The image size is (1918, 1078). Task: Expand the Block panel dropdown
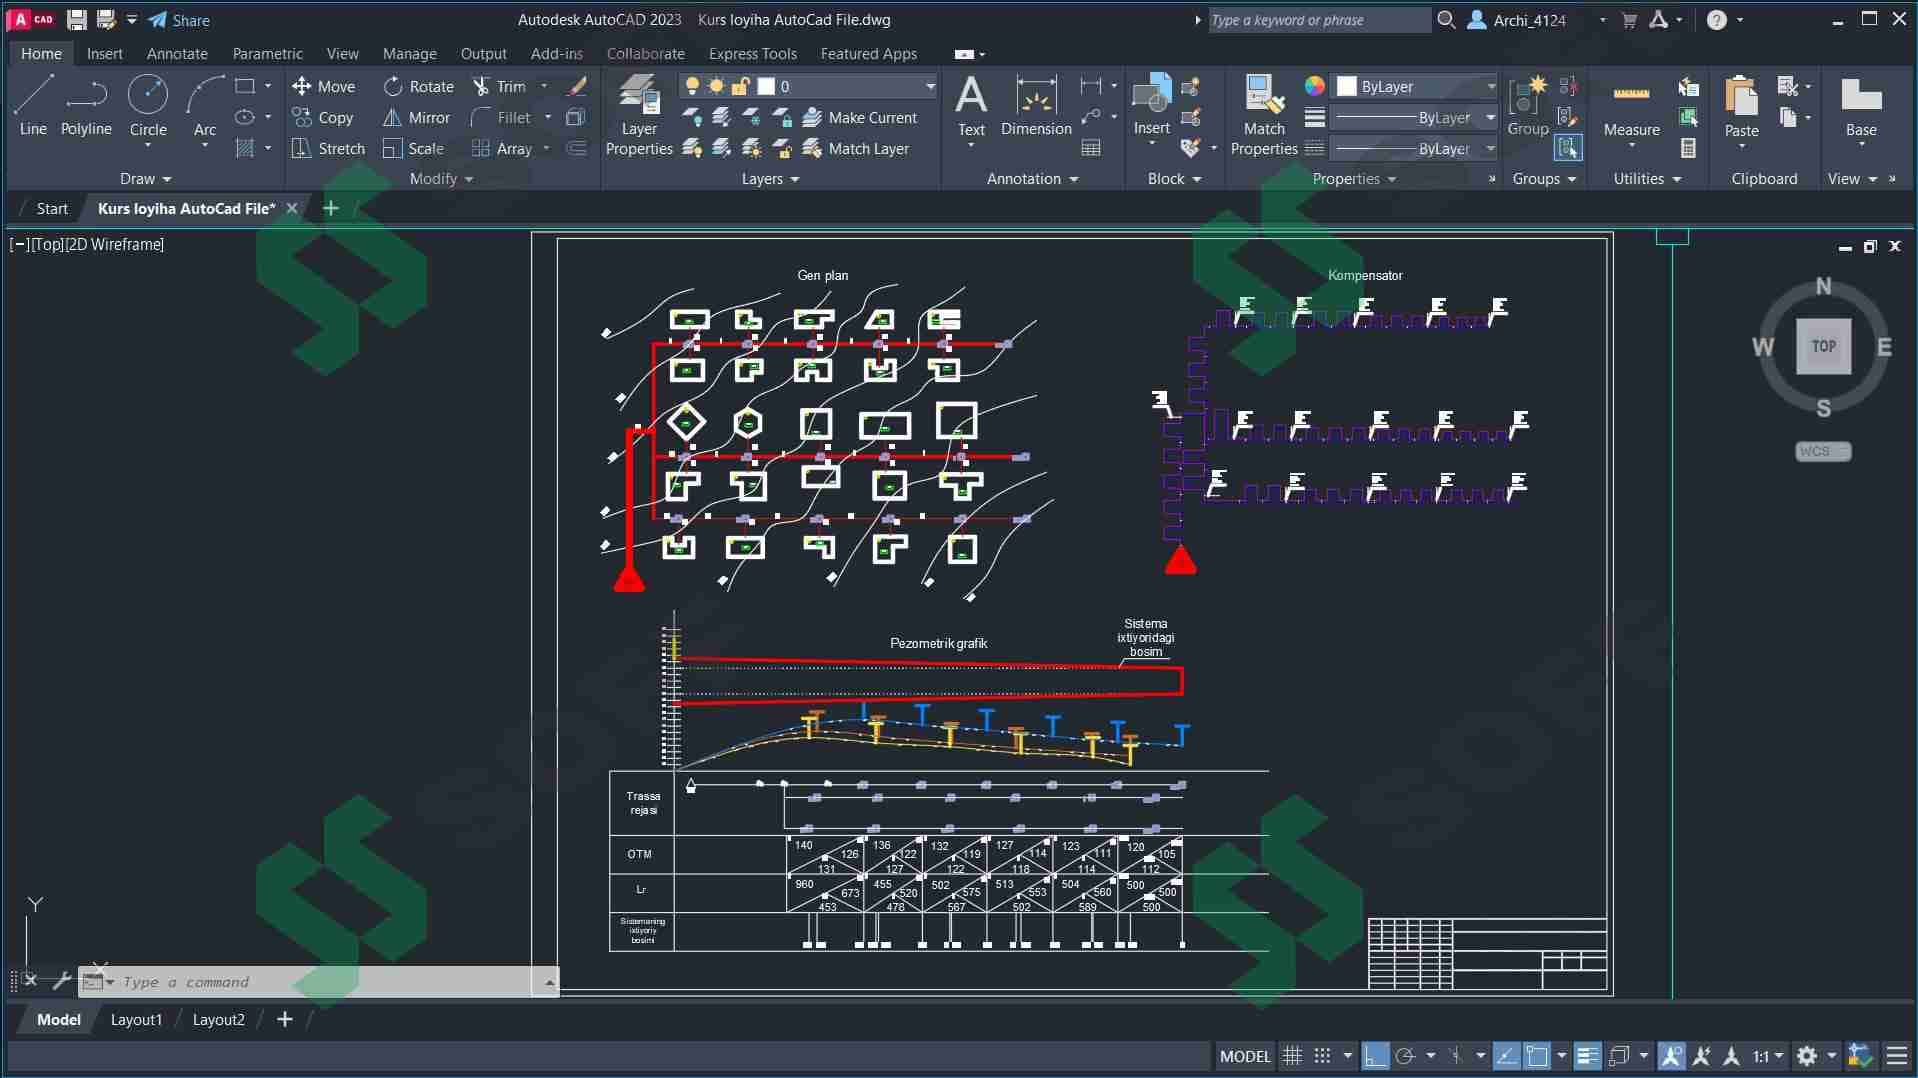1174,179
